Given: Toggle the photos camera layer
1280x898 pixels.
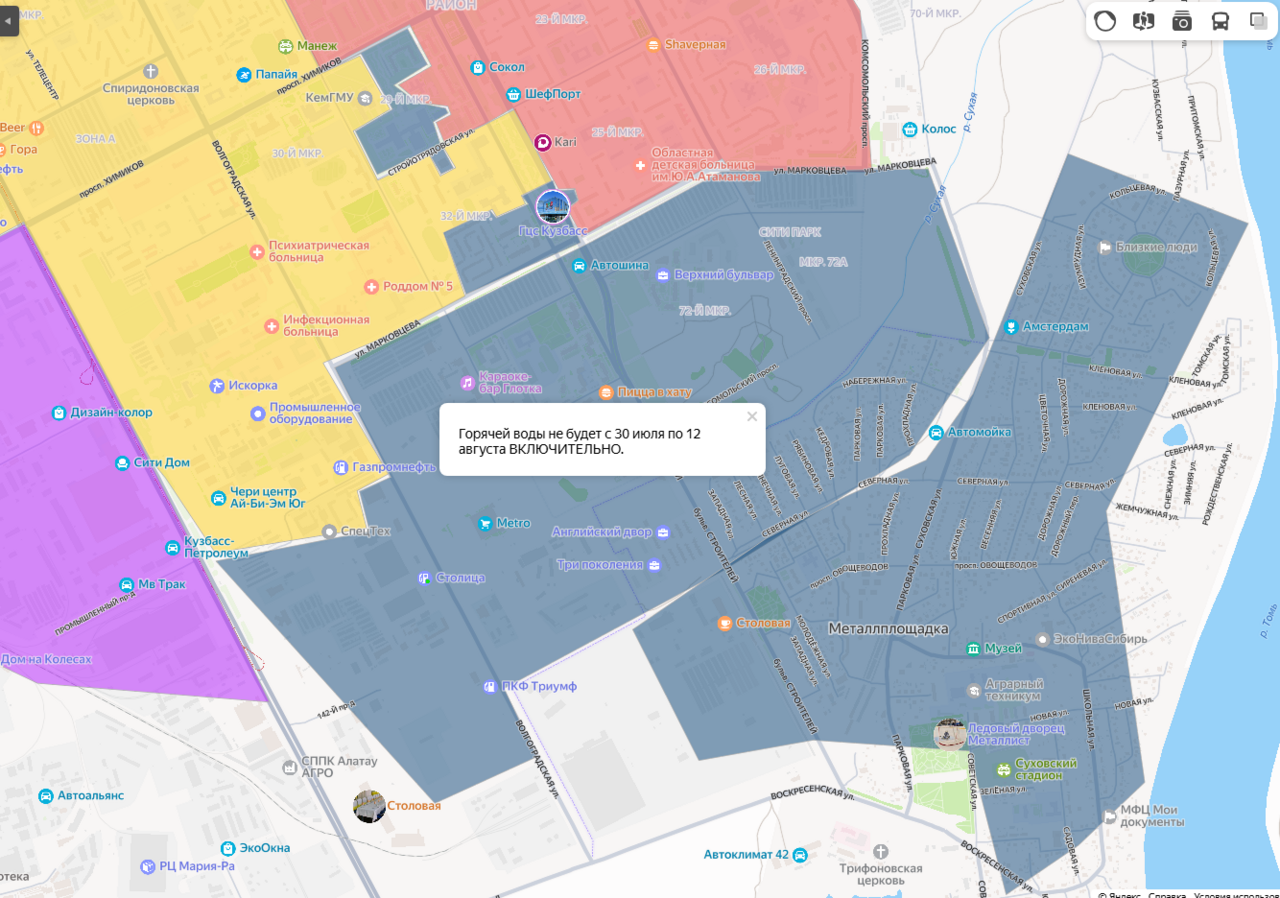Looking at the screenshot, I should point(1182,21).
